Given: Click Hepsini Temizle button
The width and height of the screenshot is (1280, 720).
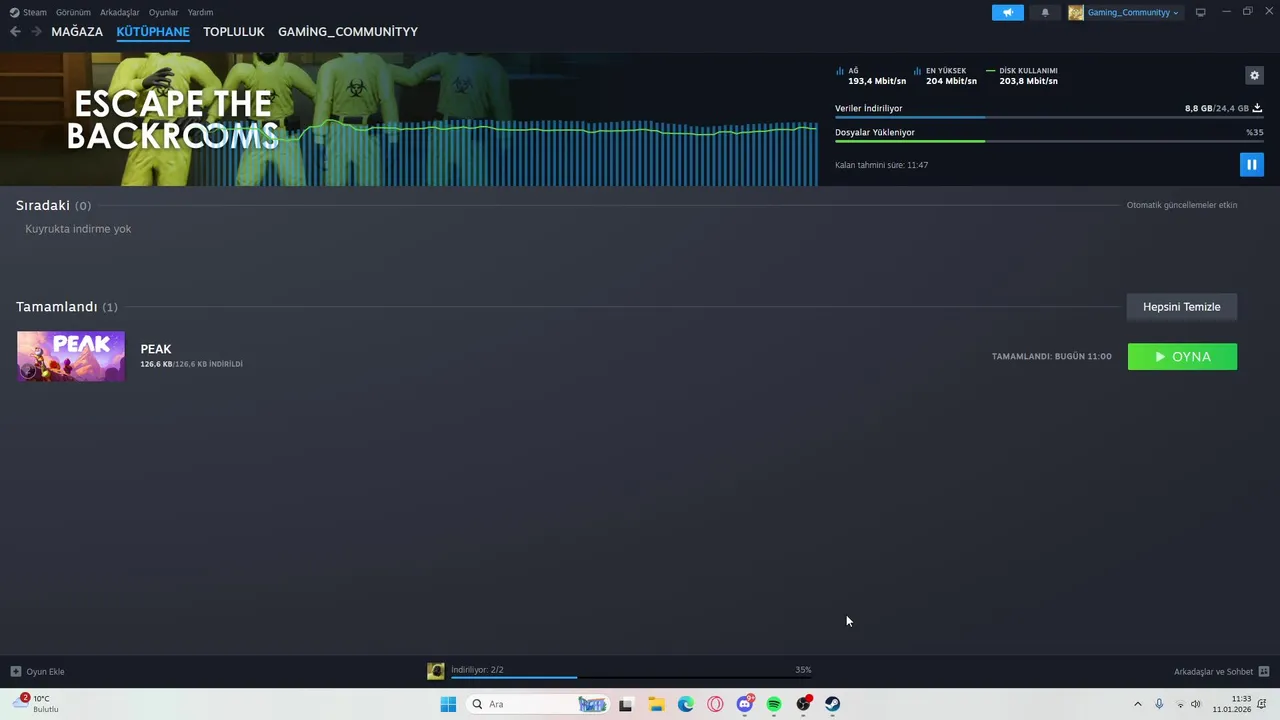Looking at the screenshot, I should point(1182,307).
